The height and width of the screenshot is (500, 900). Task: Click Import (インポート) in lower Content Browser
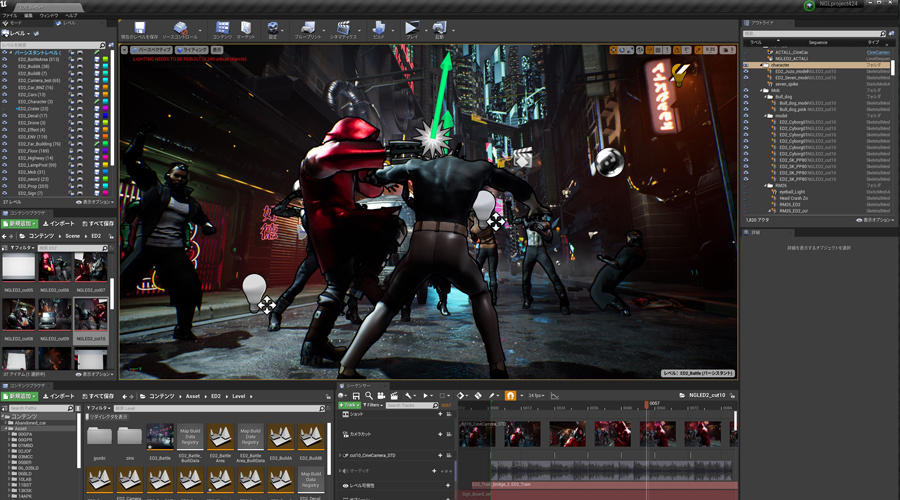tap(59, 396)
